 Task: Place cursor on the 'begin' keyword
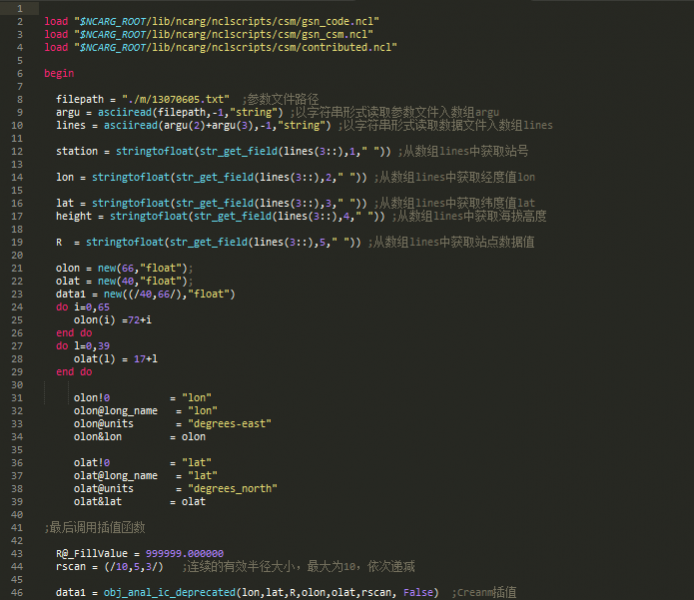pos(58,73)
